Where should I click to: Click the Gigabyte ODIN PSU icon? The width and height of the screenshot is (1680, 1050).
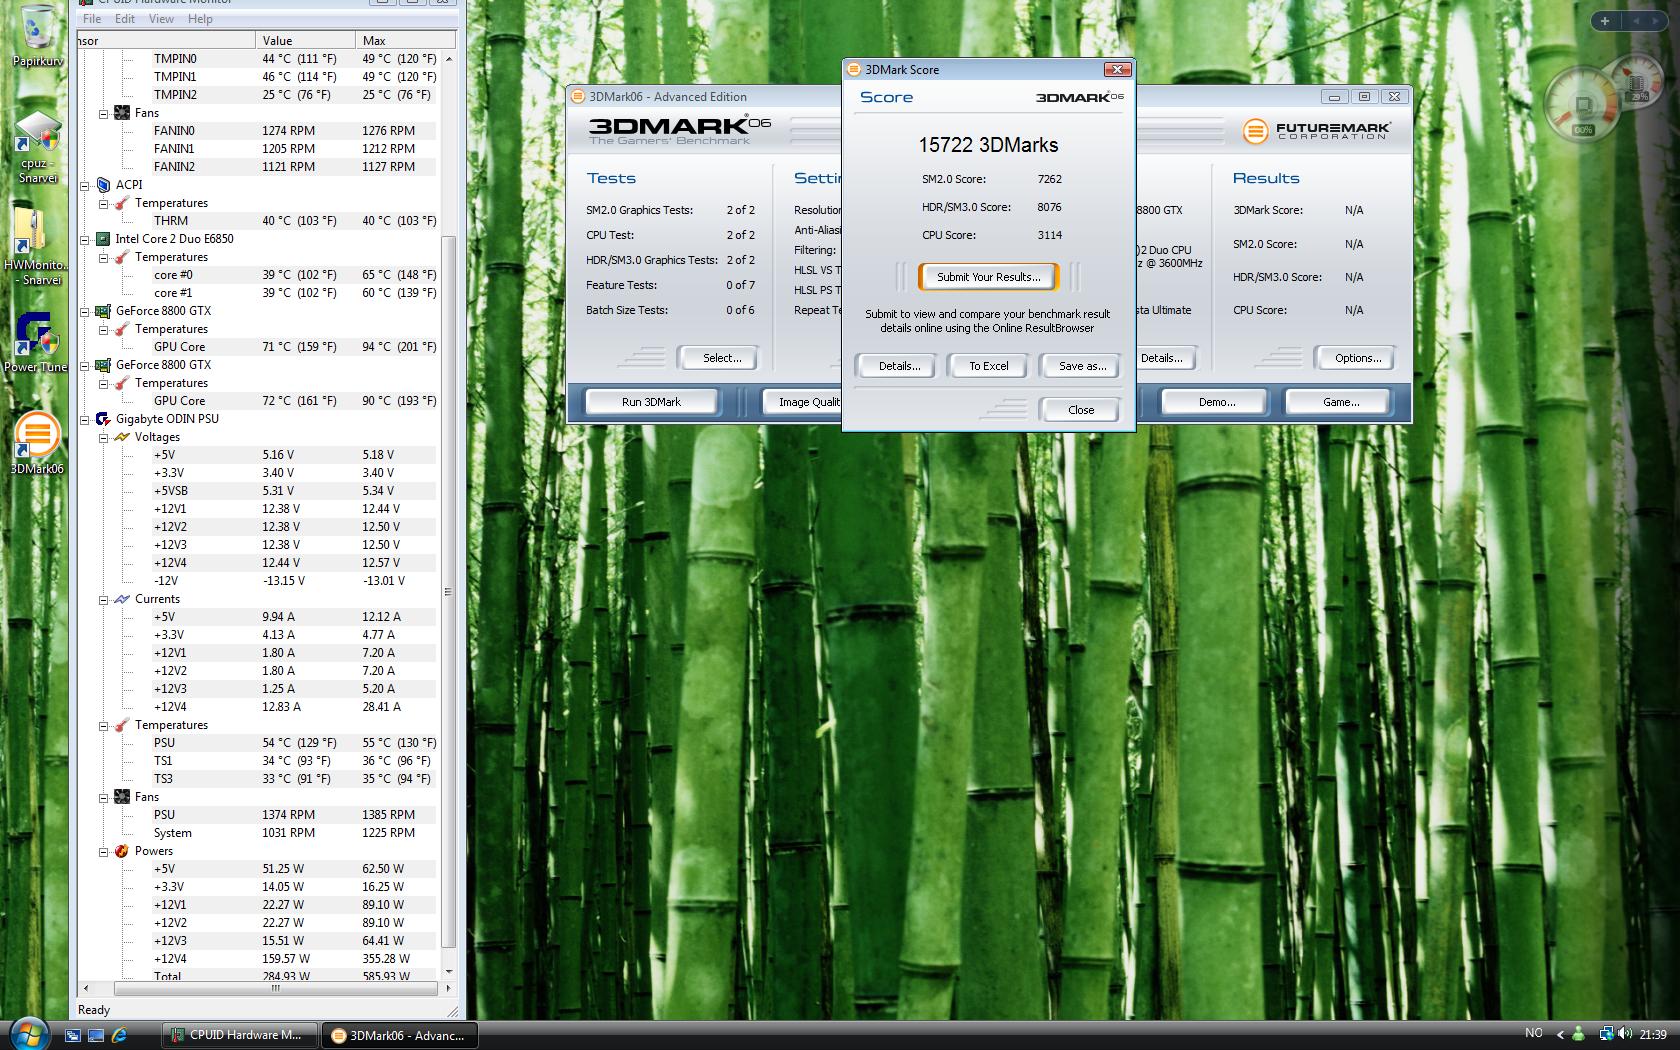point(102,419)
